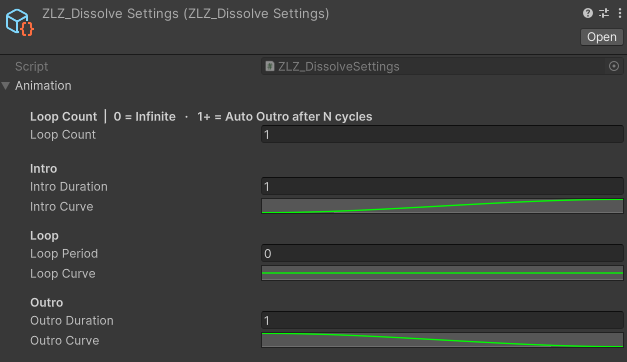Click the Intro section header

(44, 169)
